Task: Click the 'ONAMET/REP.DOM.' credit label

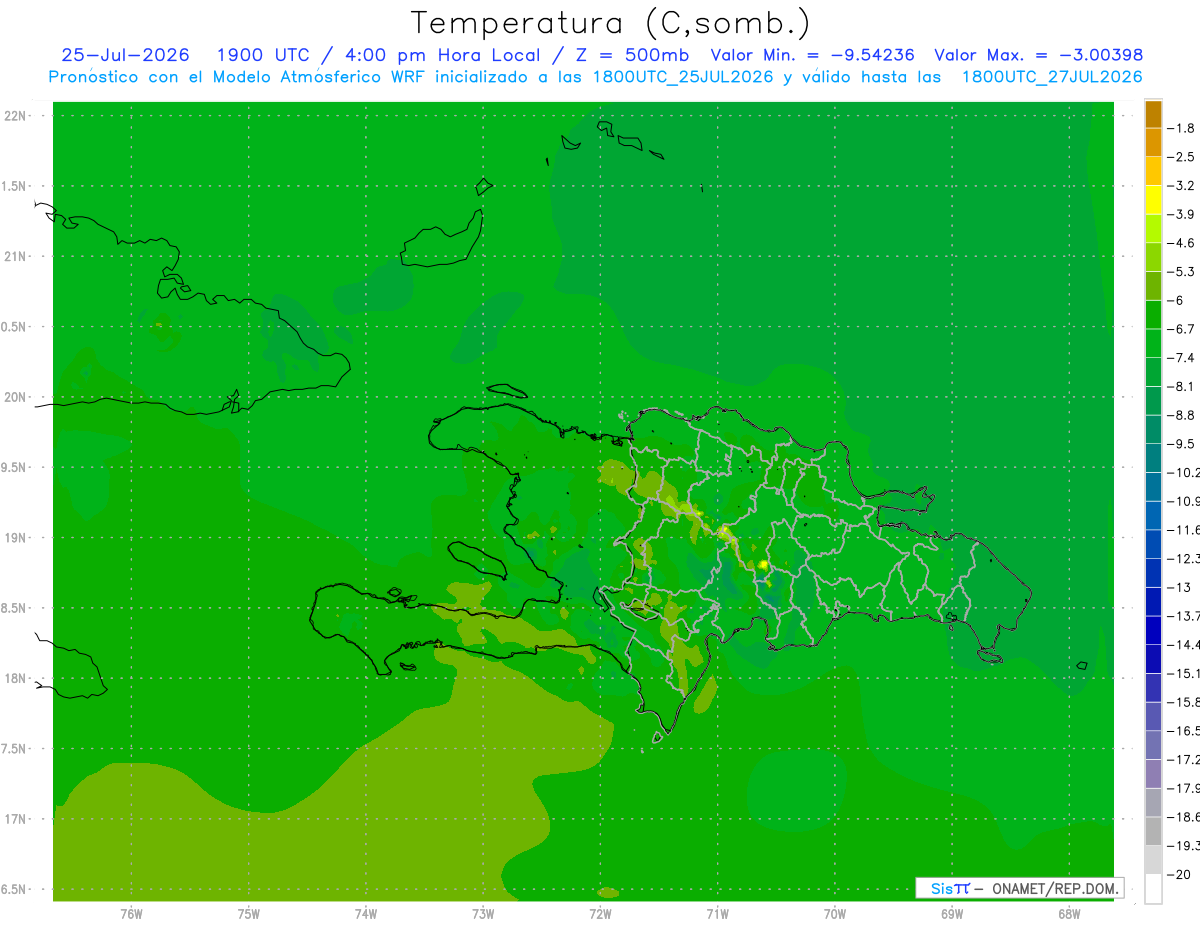Action: pyautogui.click(x=1054, y=888)
